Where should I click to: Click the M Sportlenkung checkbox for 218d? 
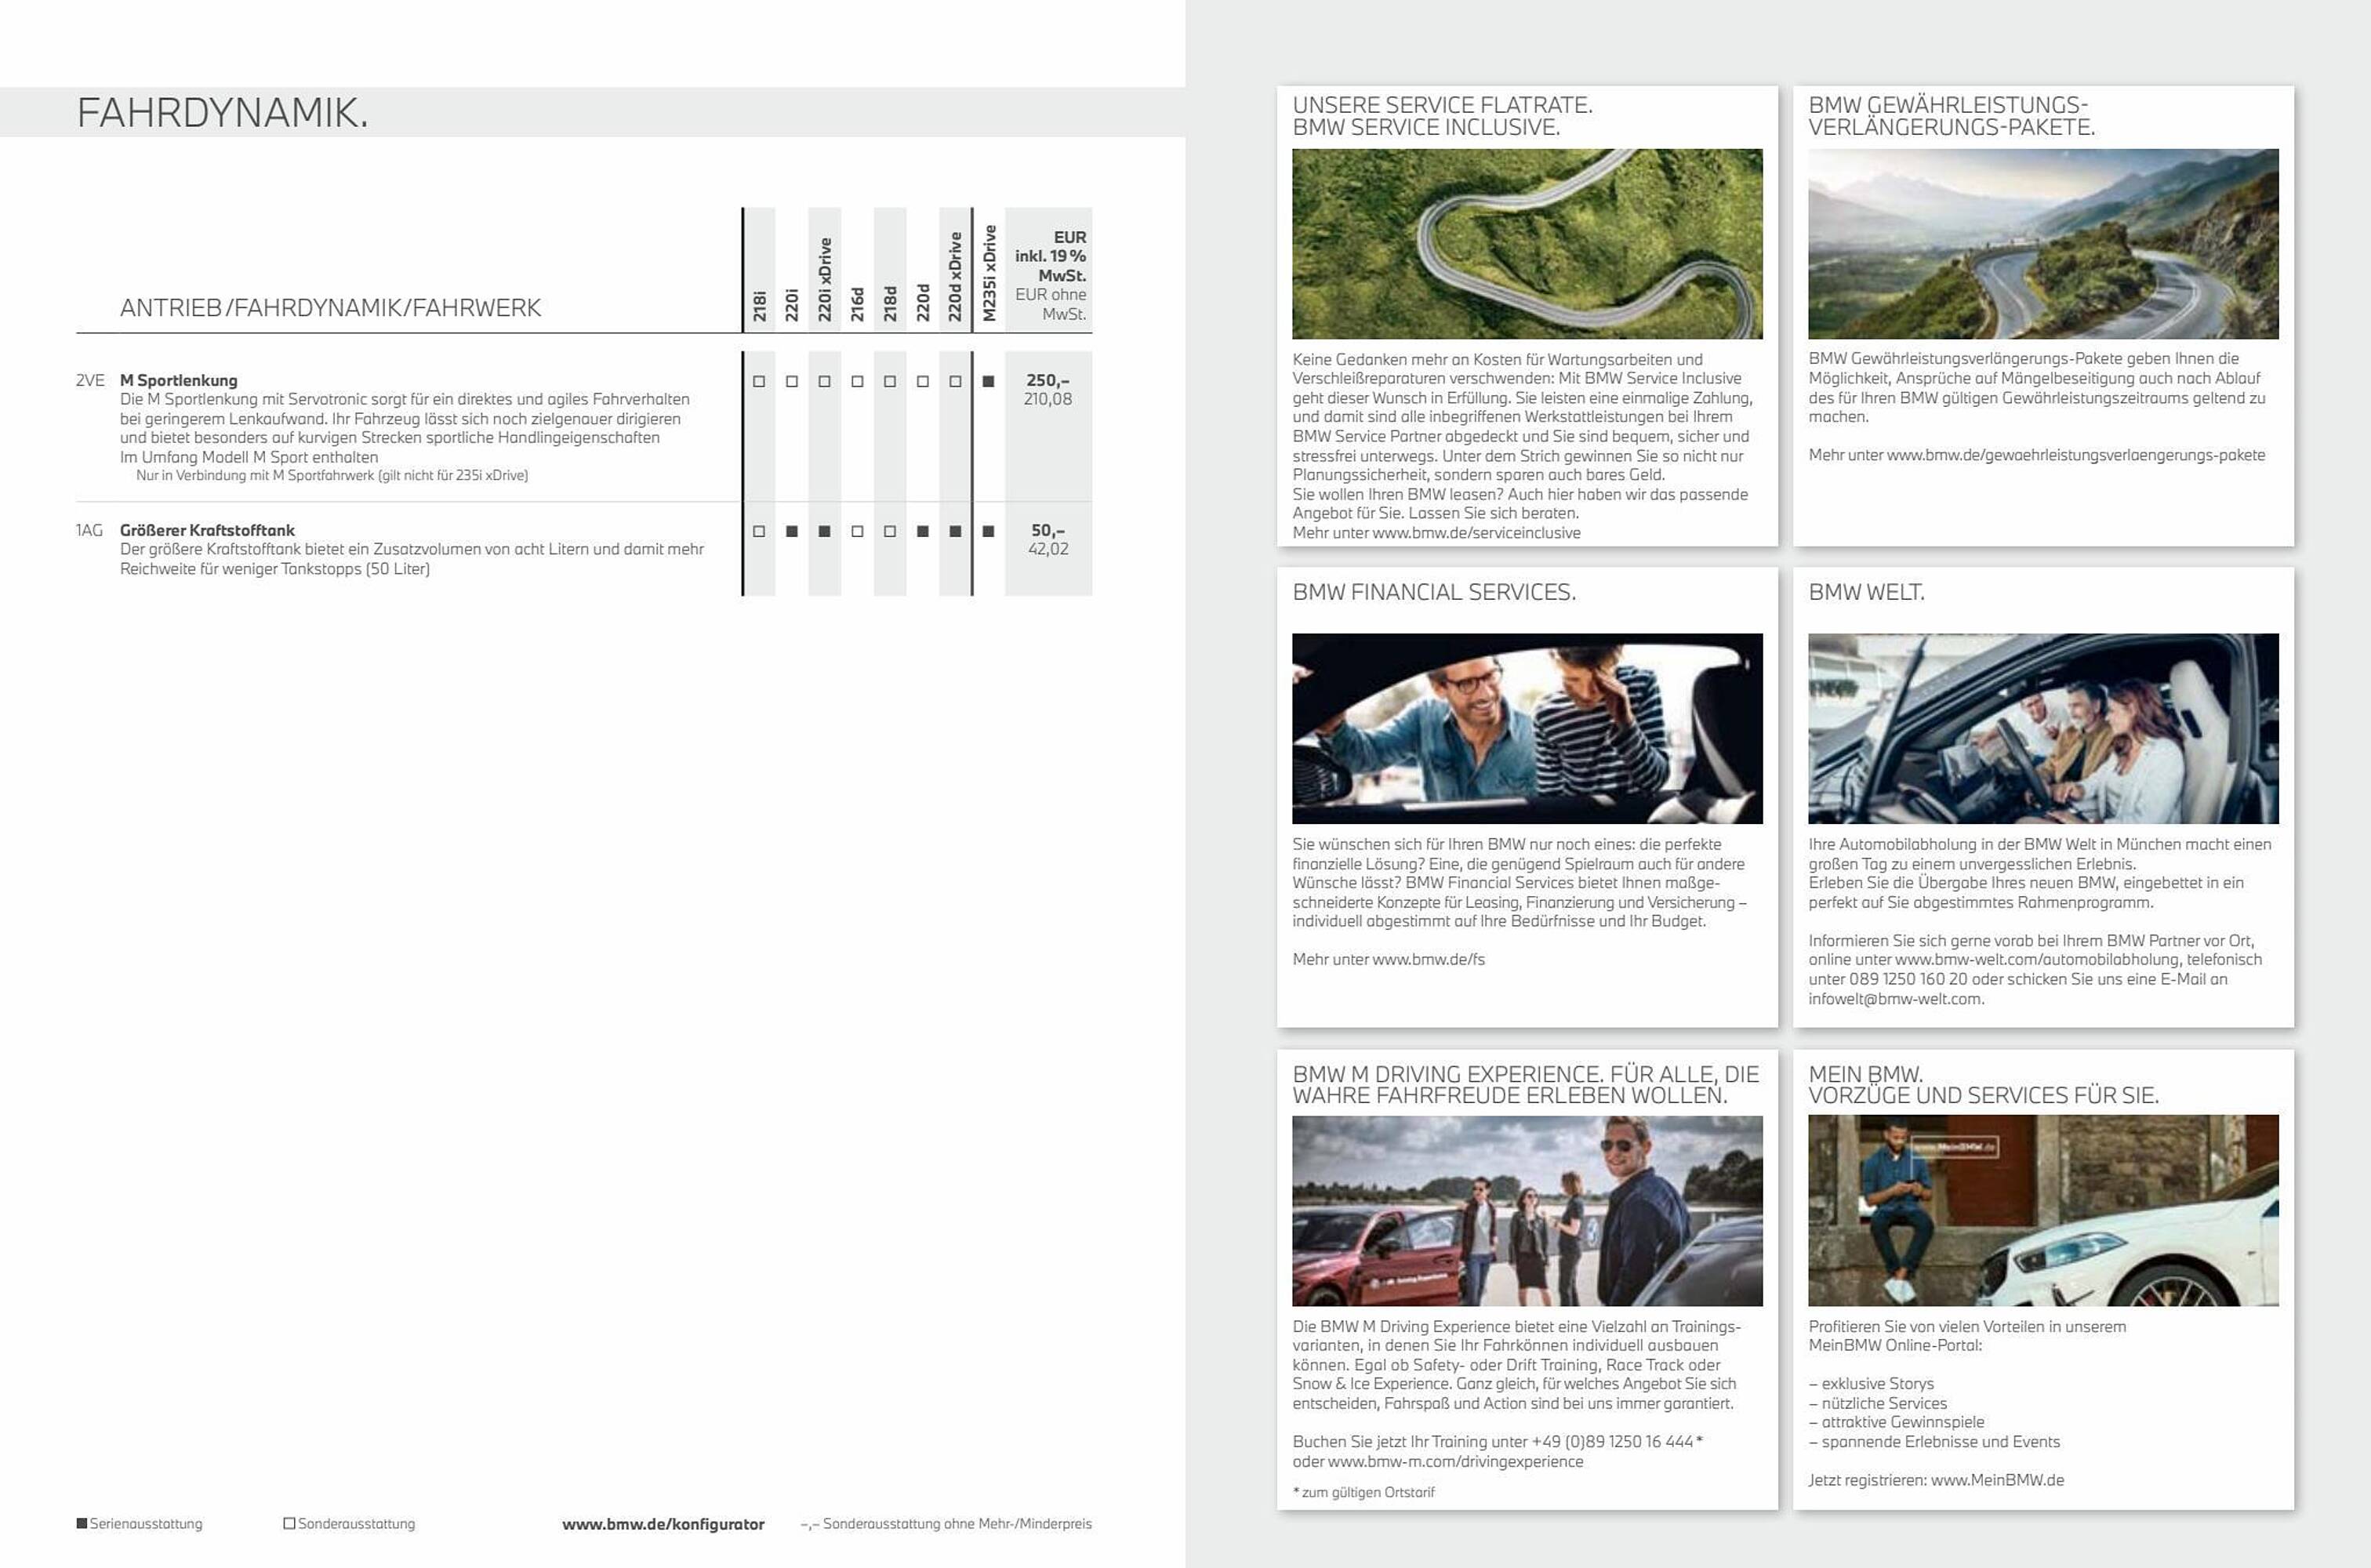(x=890, y=381)
